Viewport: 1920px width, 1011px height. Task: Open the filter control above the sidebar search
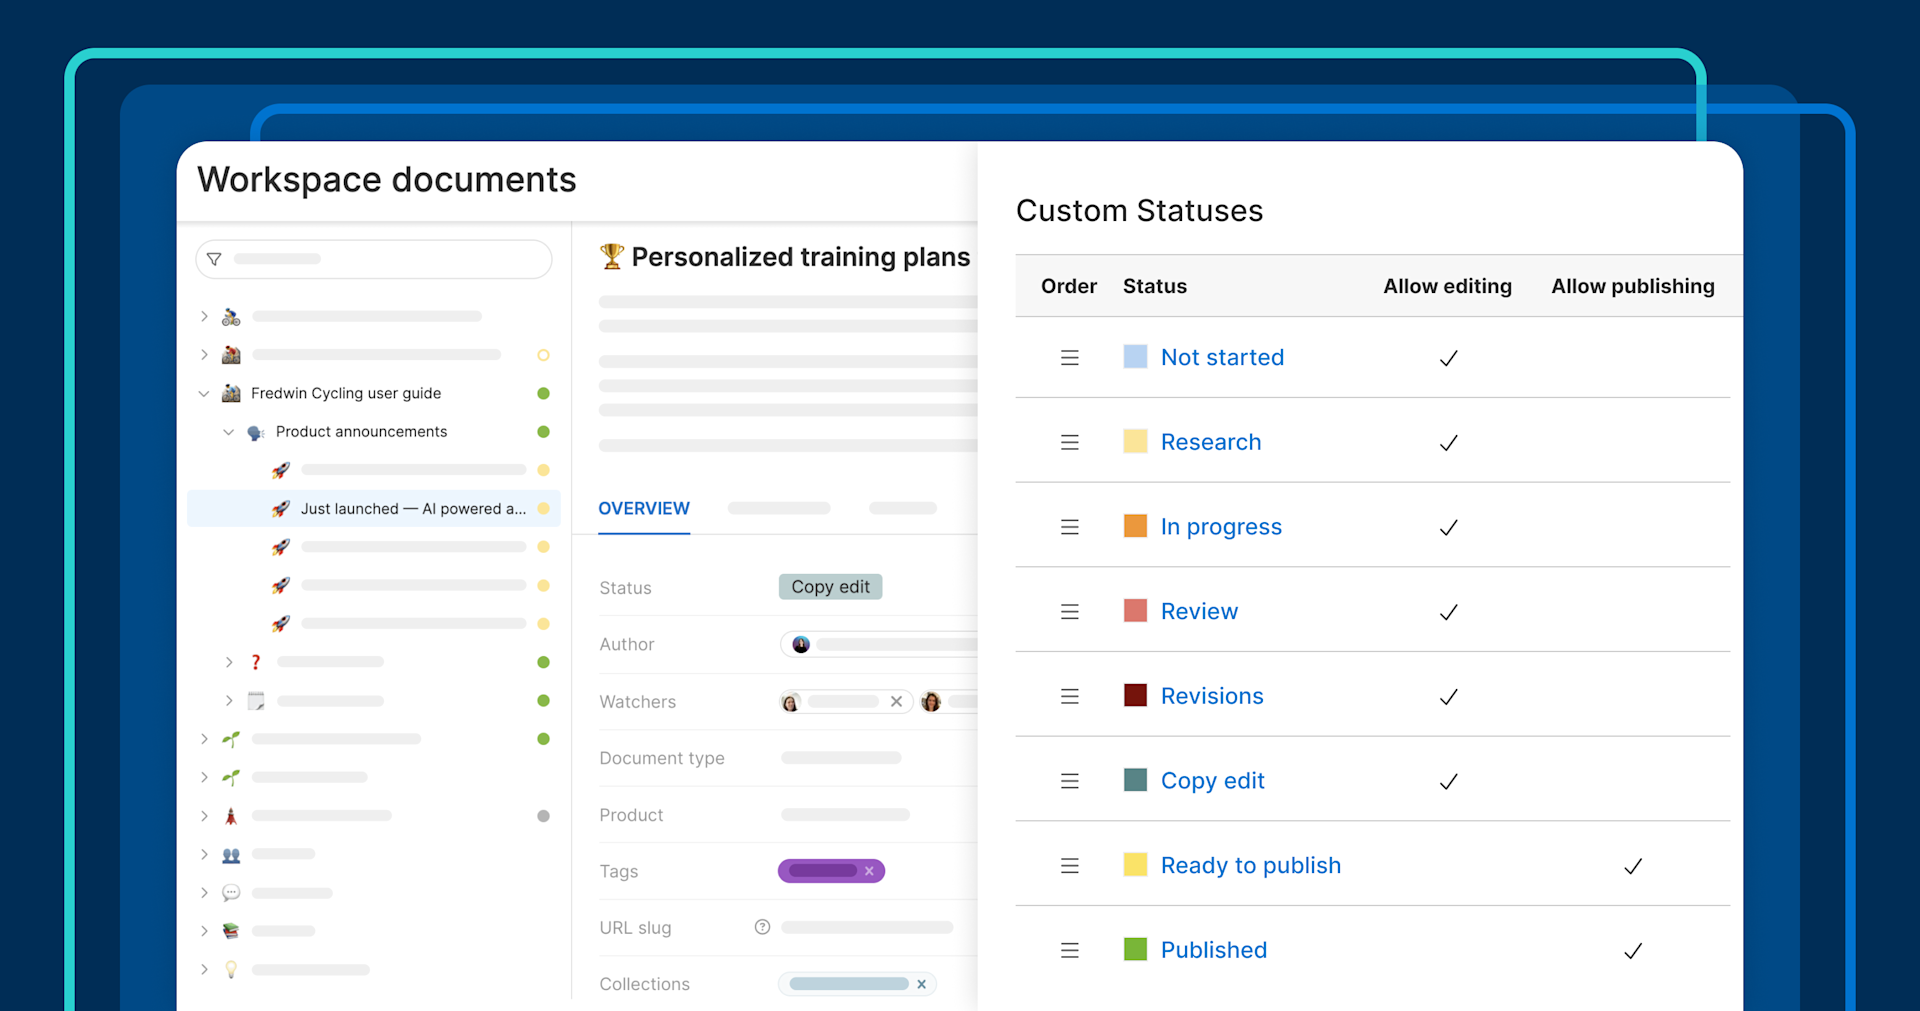213,258
